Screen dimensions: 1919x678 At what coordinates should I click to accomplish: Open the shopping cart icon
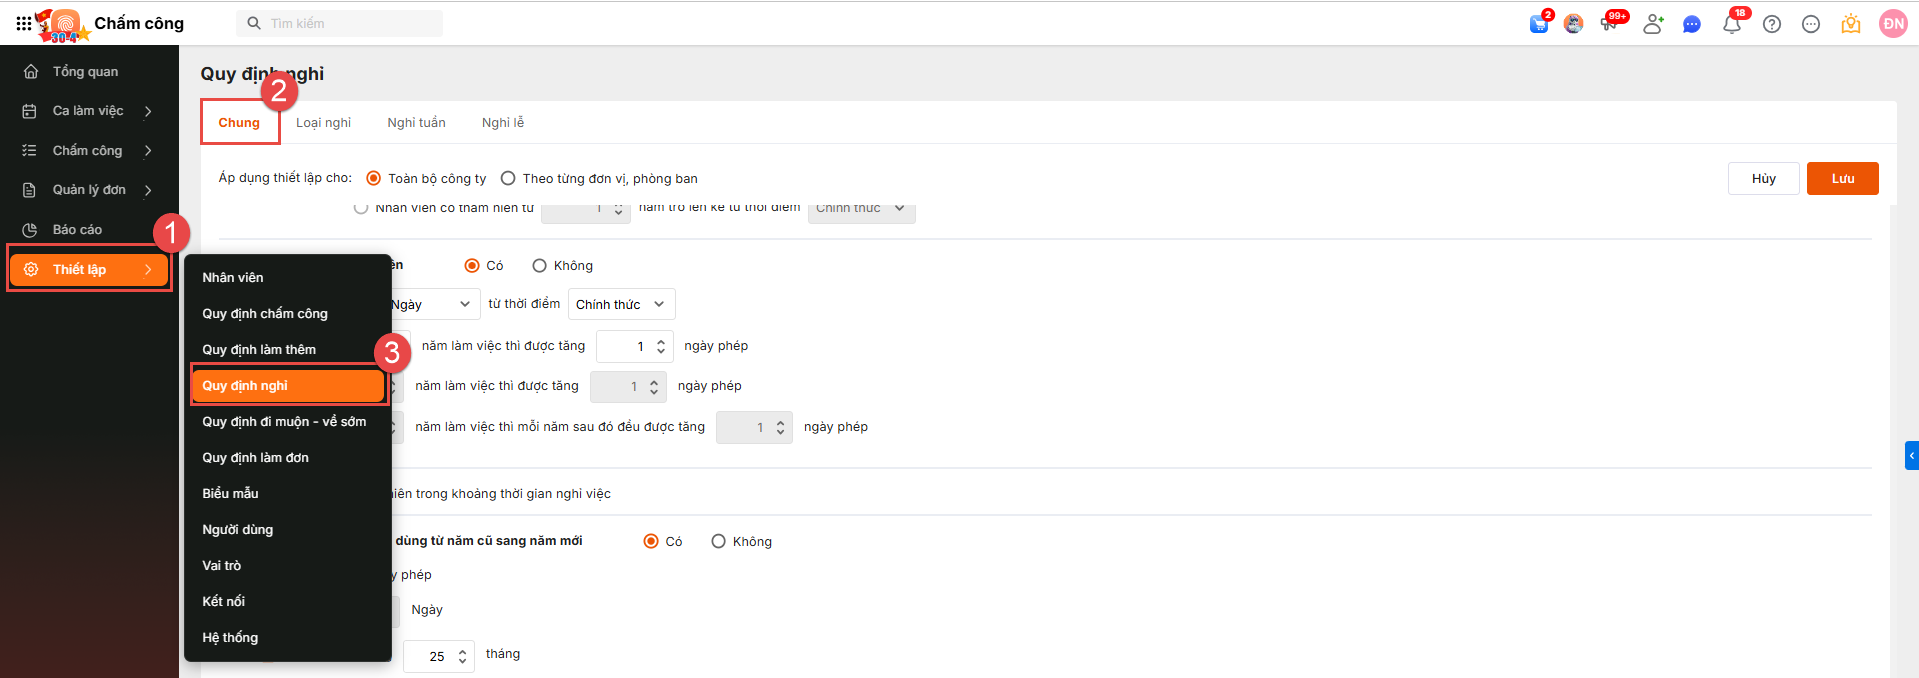(x=1539, y=24)
